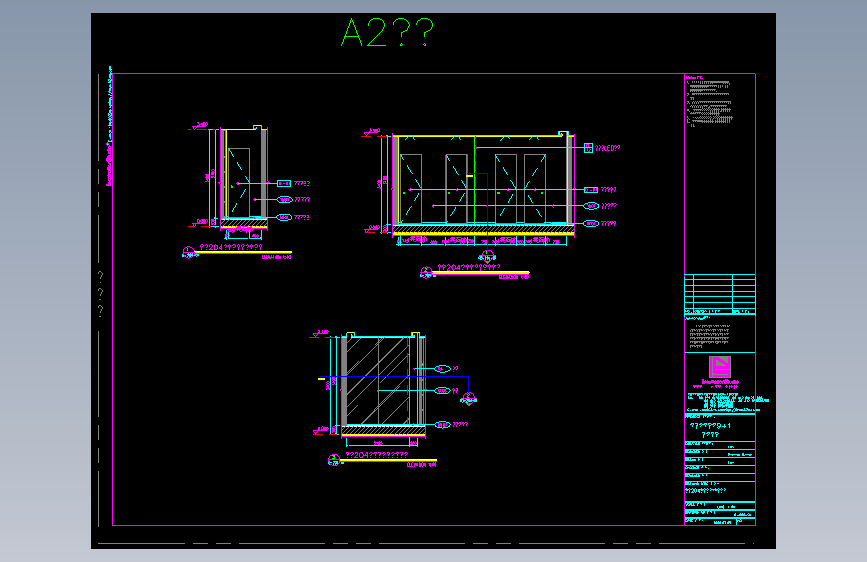Click the door panel in single-door elevation

(239, 183)
